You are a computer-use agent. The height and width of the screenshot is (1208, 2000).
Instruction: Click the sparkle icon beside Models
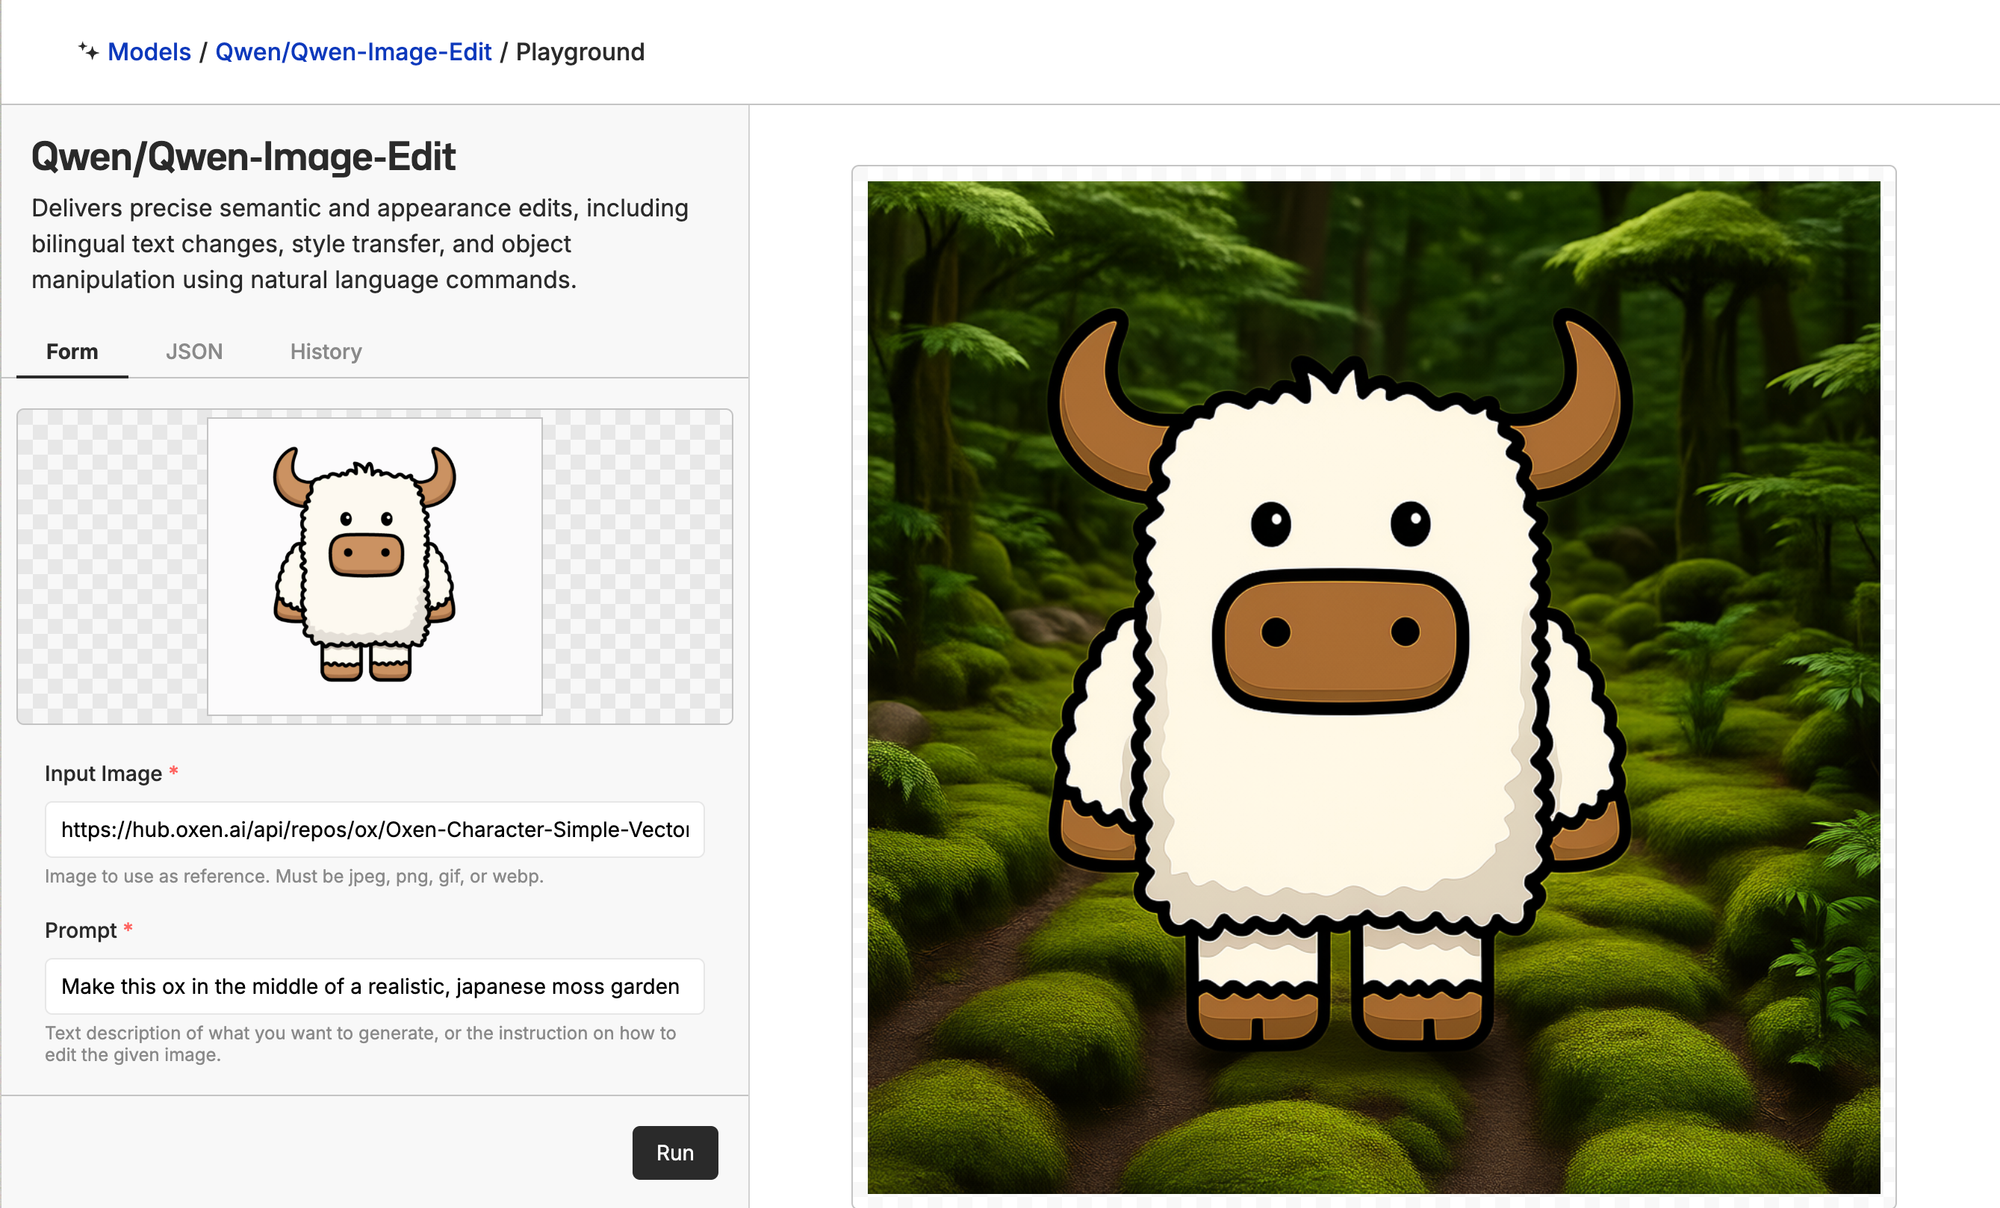pyautogui.click(x=88, y=51)
